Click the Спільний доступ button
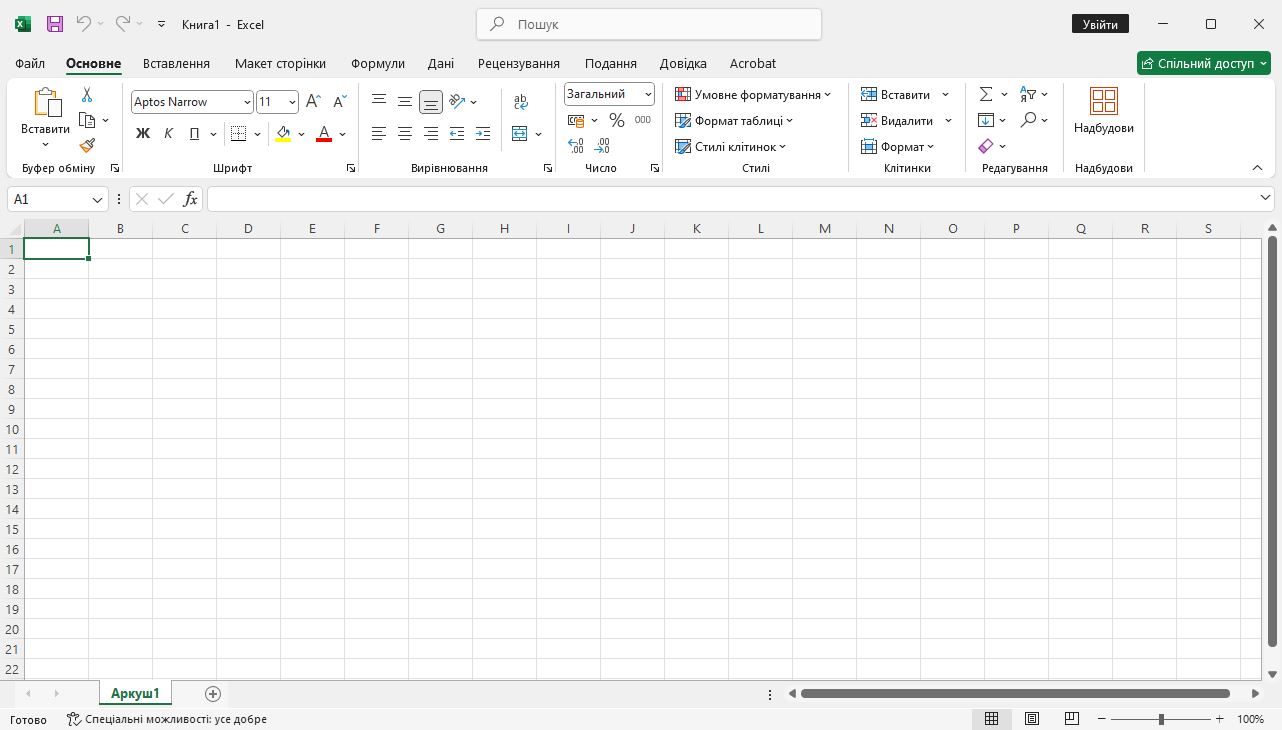Image resolution: width=1282 pixels, height=730 pixels. [1203, 63]
